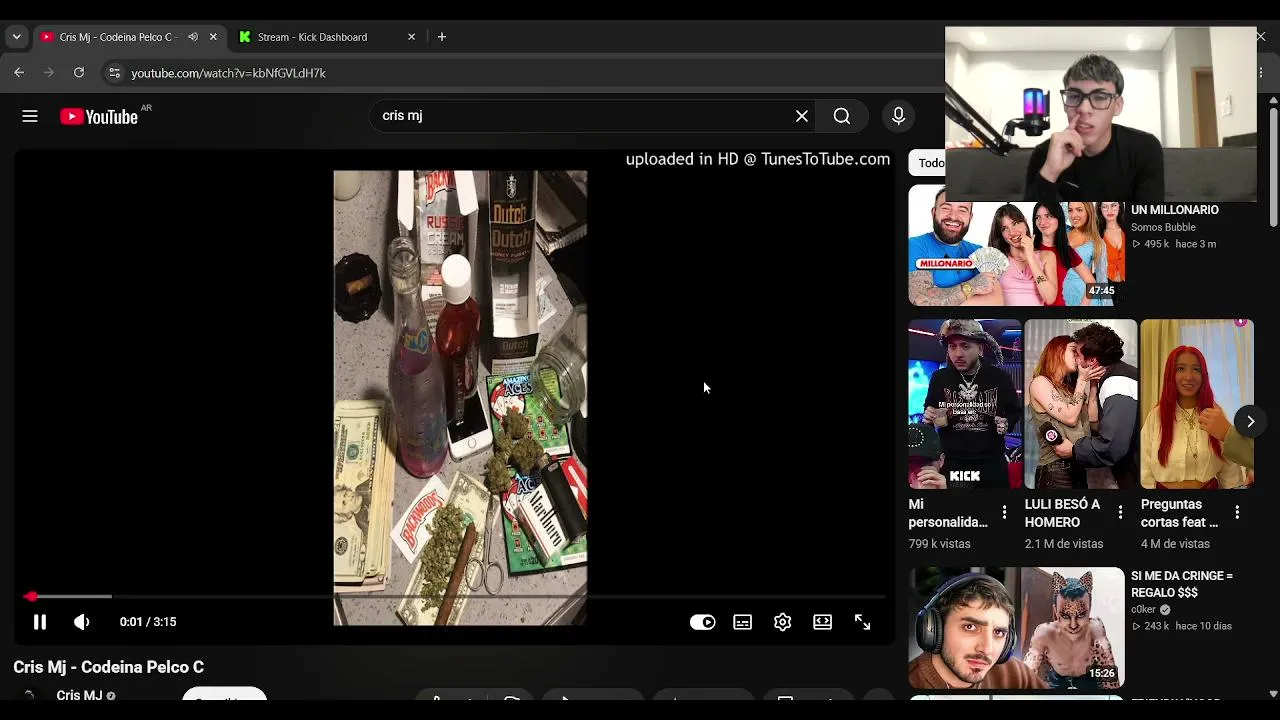
Task: Open options for 'LULI BESÓ A HOMERO' Short
Action: [1120, 512]
